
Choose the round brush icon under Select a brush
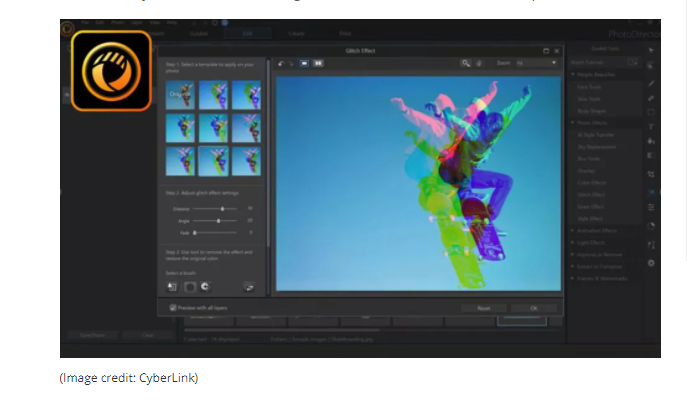(x=189, y=286)
